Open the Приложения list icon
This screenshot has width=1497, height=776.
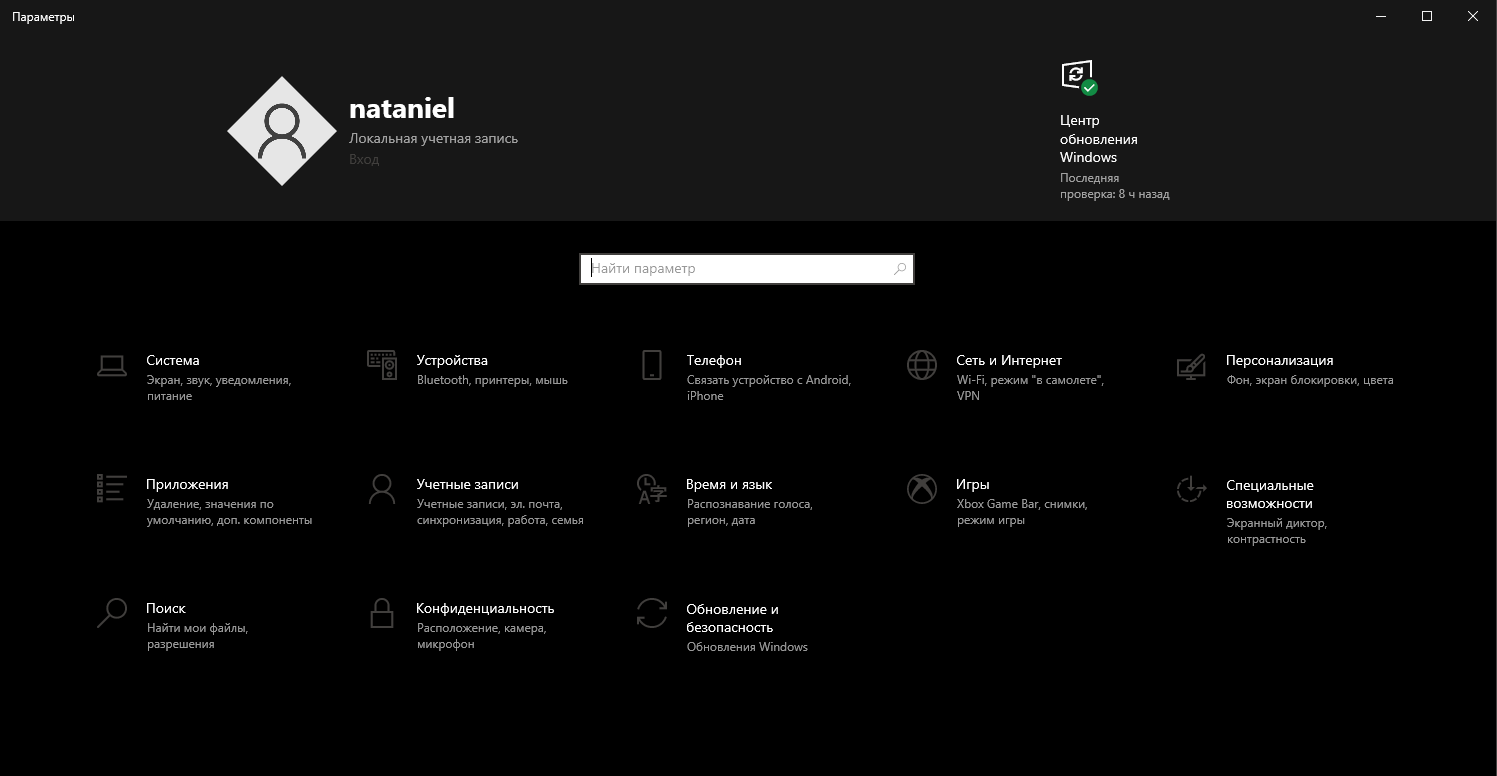tap(112, 489)
